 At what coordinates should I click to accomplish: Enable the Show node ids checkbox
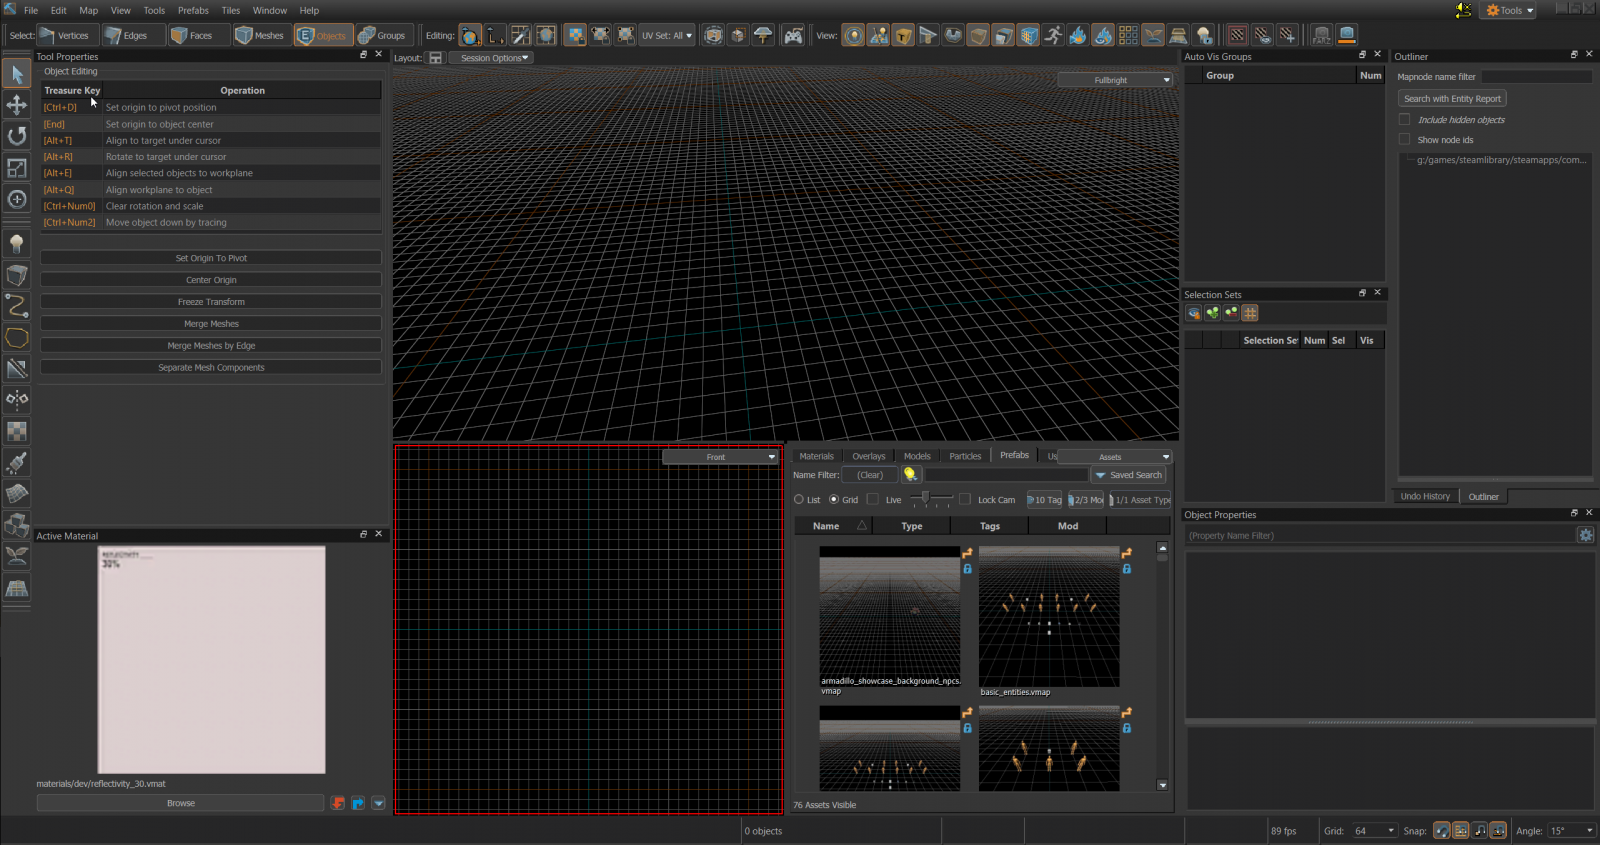pos(1404,140)
